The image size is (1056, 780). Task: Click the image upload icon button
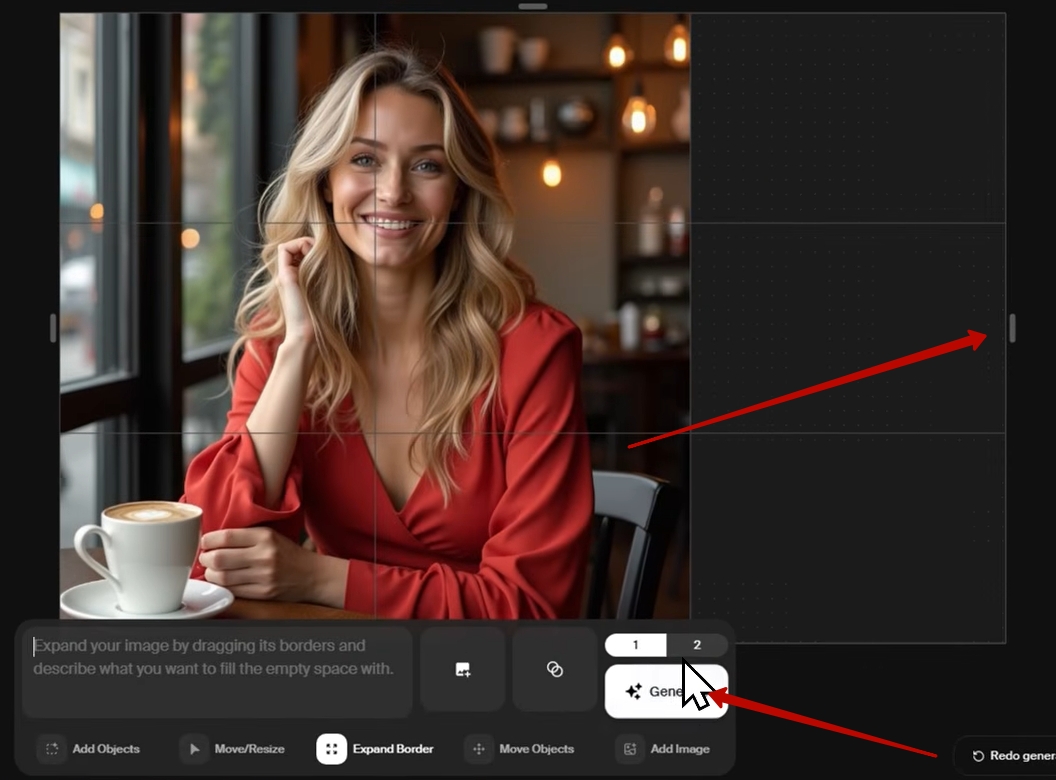point(462,670)
